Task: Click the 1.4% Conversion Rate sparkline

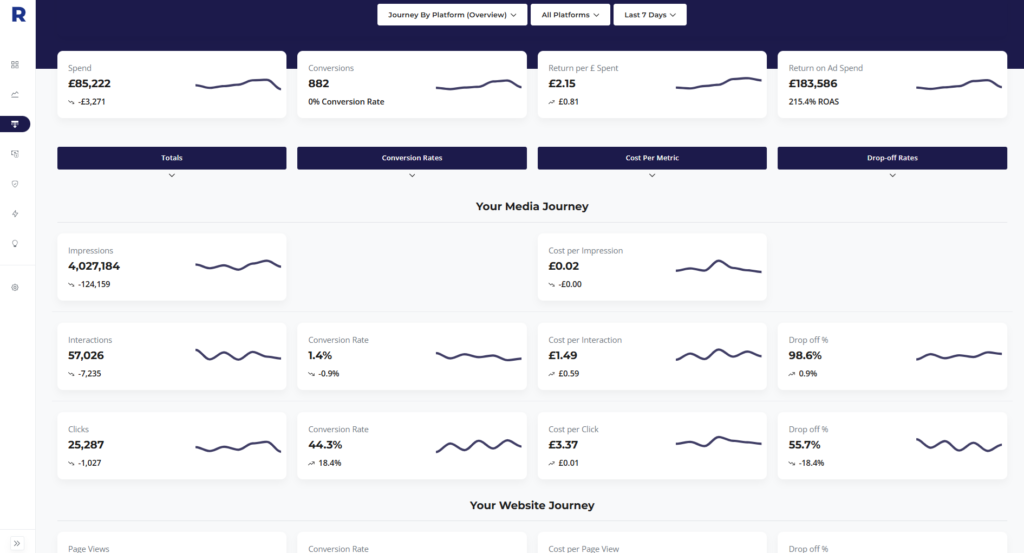Action: tap(479, 356)
